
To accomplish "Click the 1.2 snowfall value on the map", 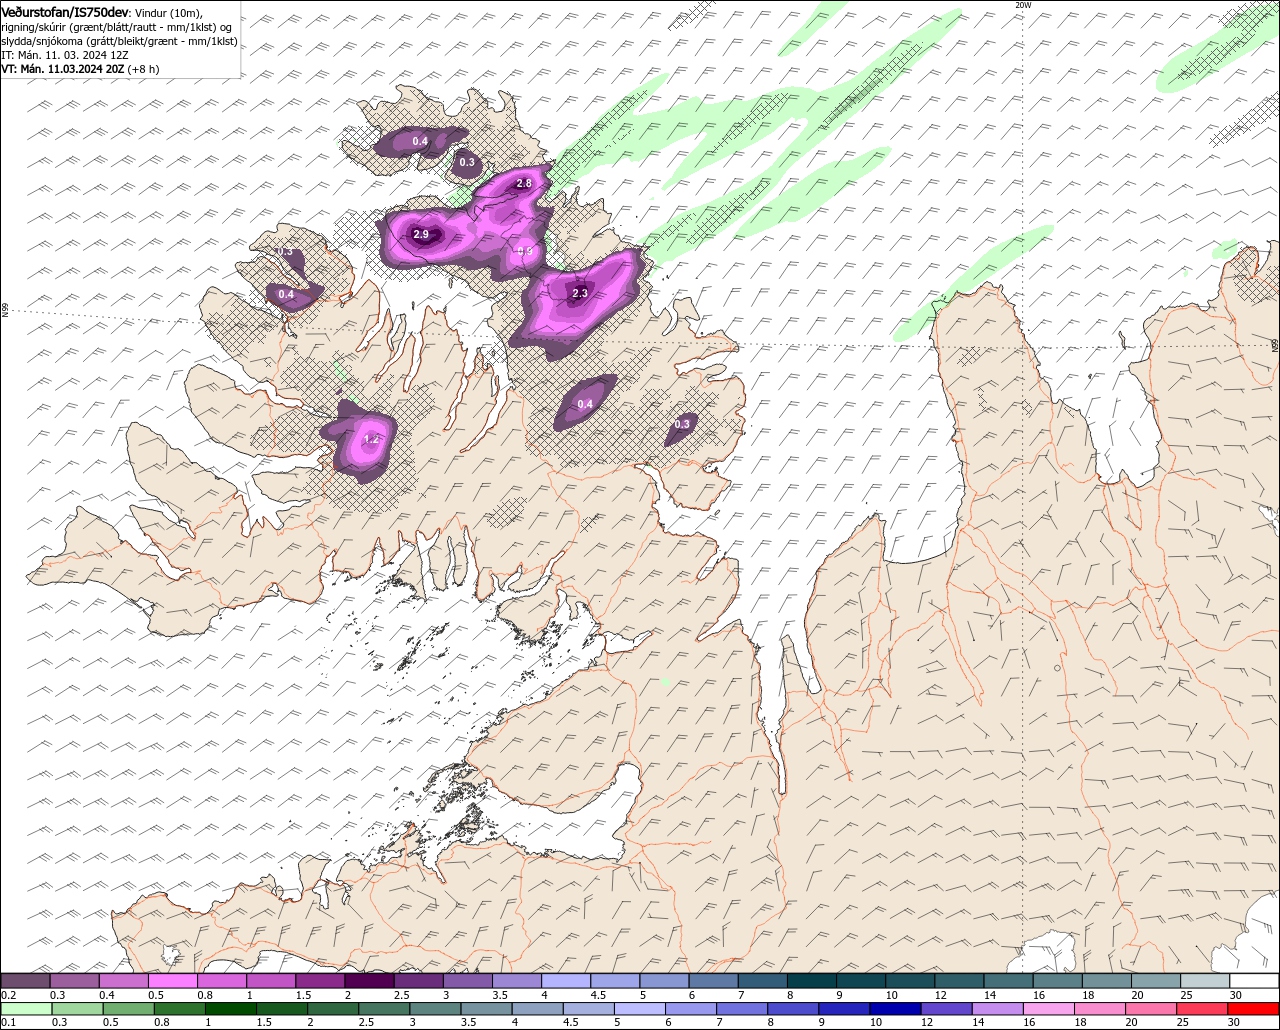I will click(x=371, y=439).
